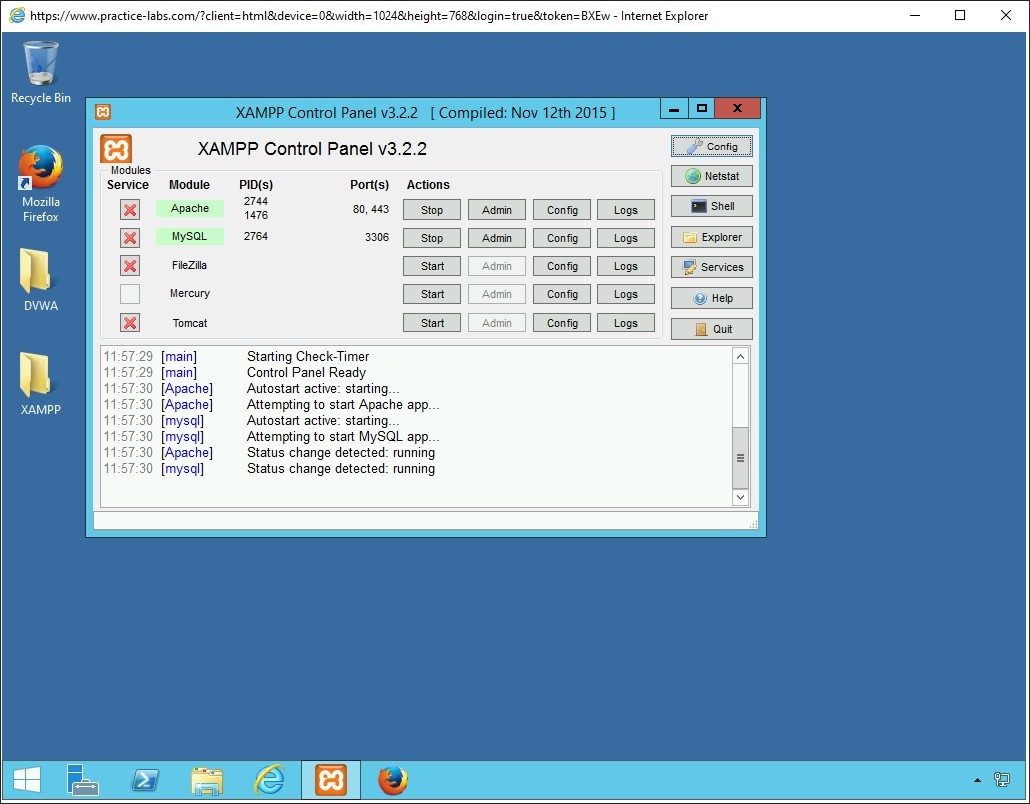The image size is (1030, 804).
Task: Open the XAMPP Shell
Action: (711, 206)
